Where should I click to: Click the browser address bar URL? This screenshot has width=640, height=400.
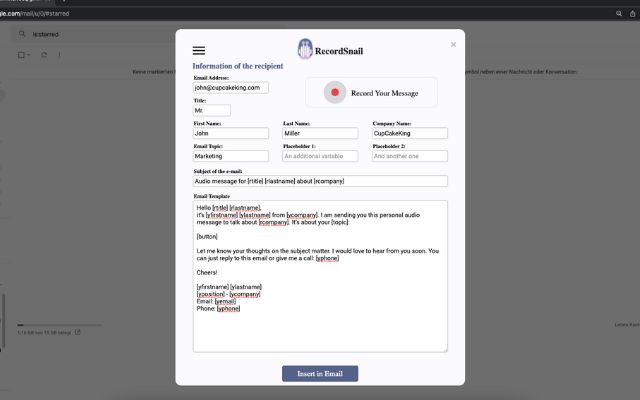35,13
